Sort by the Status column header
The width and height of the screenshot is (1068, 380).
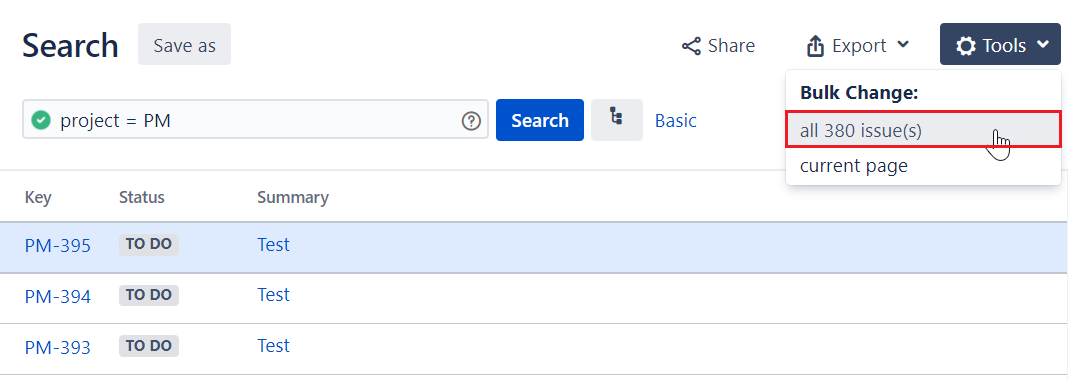coord(142,197)
